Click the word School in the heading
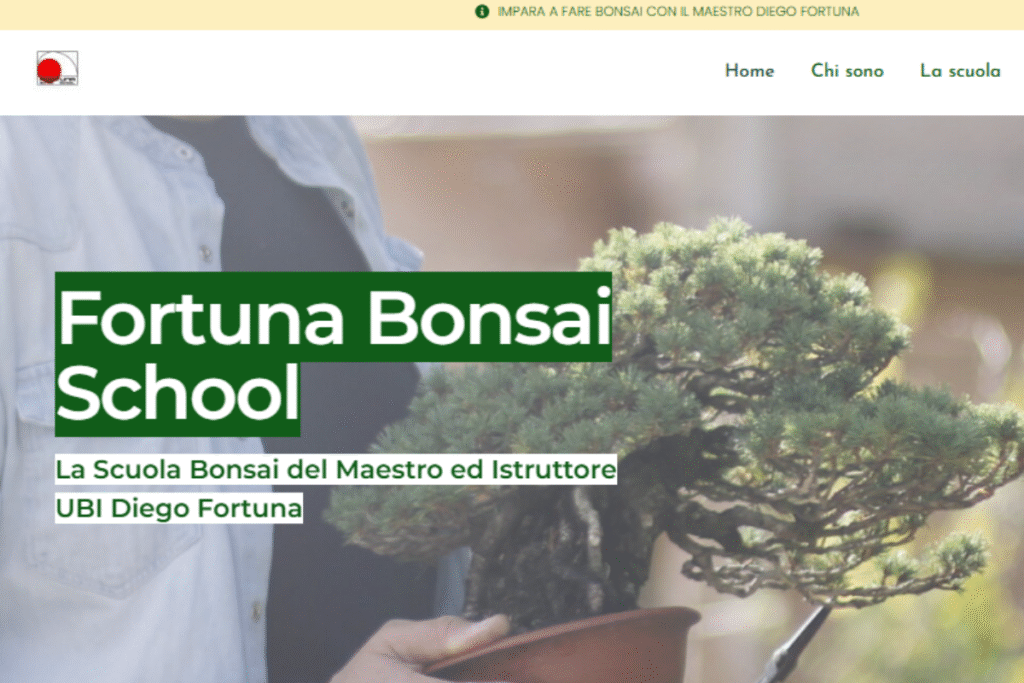Viewport: 1024px width, 683px height. 178,394
